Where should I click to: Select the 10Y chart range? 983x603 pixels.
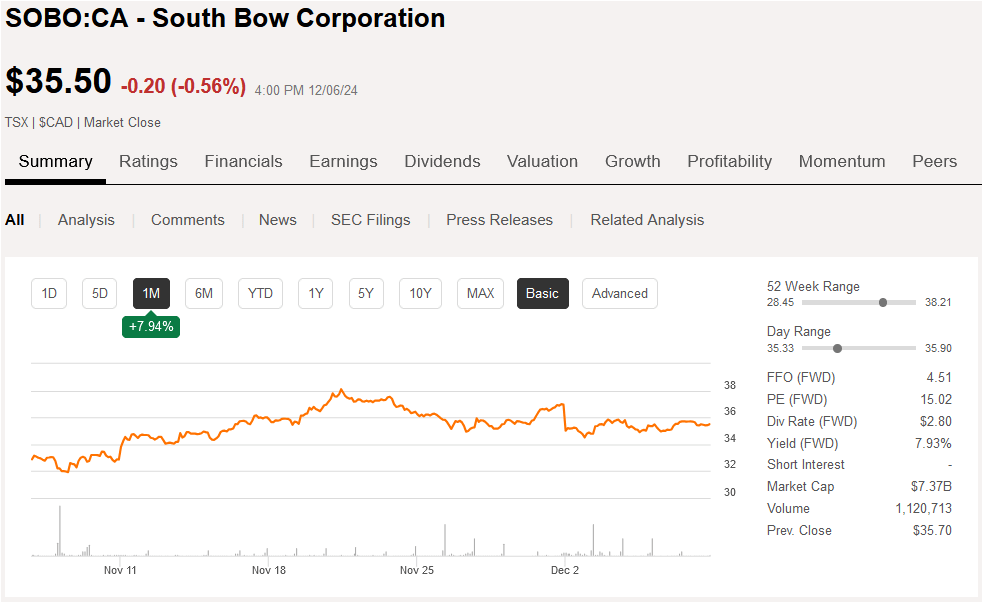419,293
